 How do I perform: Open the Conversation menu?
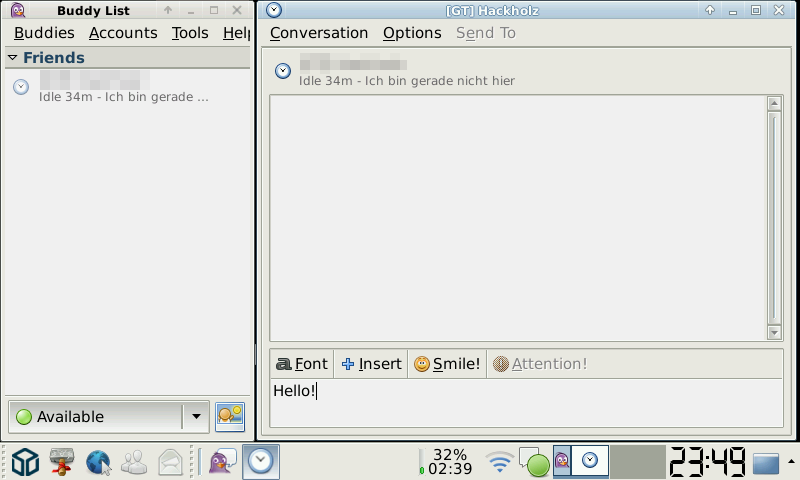[319, 33]
